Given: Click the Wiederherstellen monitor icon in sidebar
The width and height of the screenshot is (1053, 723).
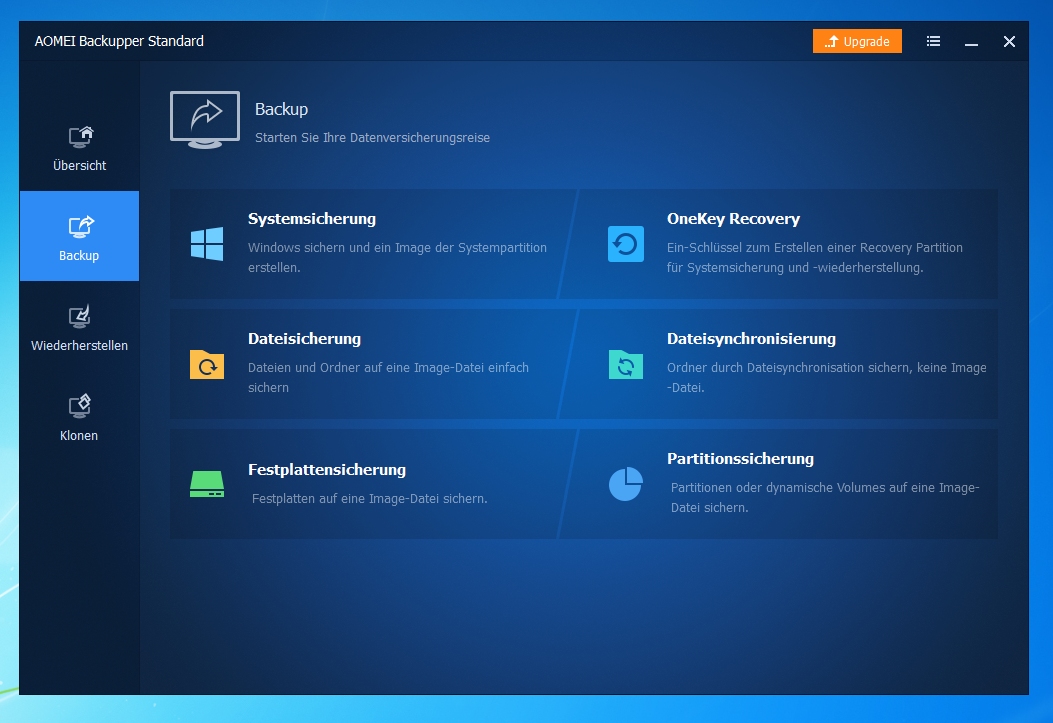Looking at the screenshot, I should point(79,316).
